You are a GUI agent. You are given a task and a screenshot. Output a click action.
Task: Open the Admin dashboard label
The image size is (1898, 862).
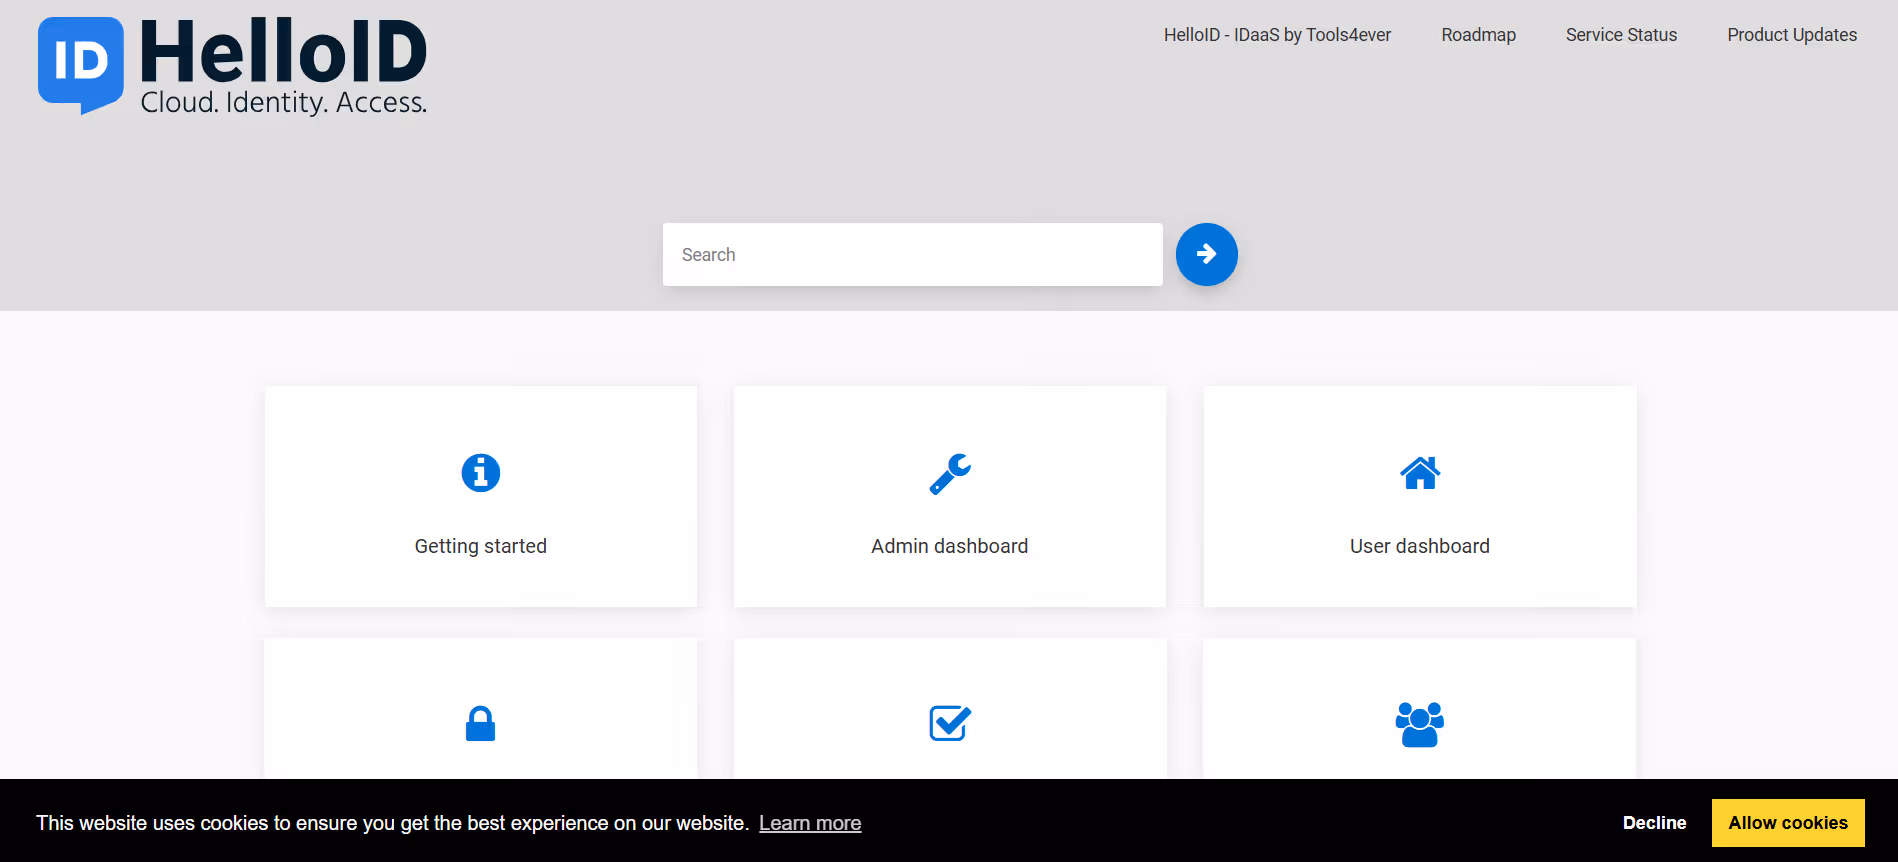[950, 546]
